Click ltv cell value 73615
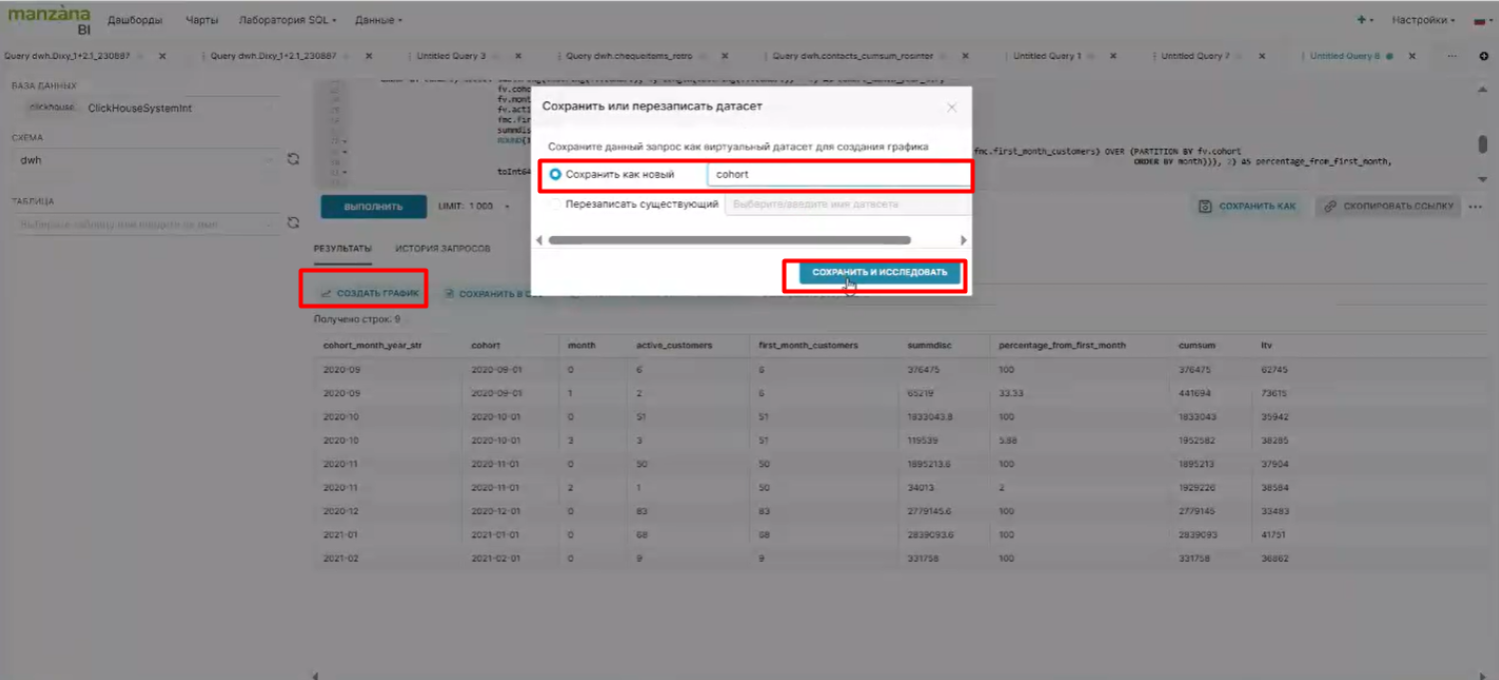The width and height of the screenshot is (1499, 680). tap(1274, 393)
